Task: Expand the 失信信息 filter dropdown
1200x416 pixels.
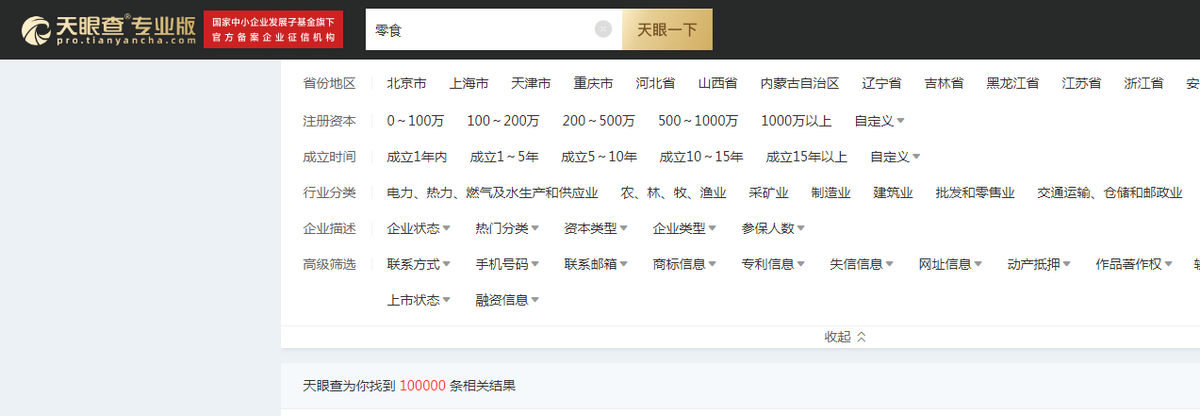Action: pyautogui.click(x=862, y=265)
